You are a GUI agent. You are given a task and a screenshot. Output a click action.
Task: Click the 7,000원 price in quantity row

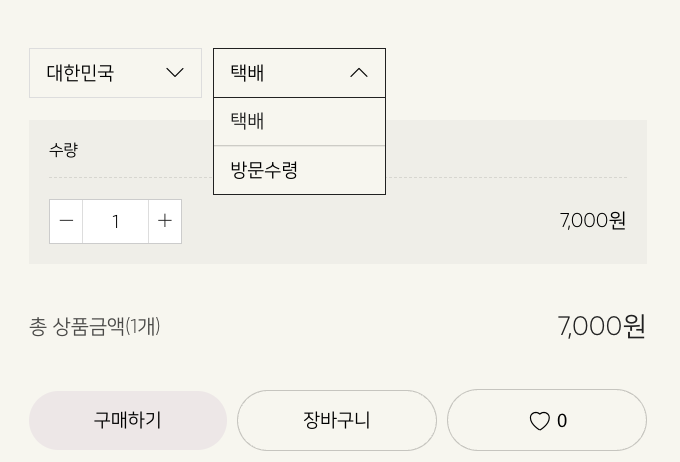pos(592,221)
